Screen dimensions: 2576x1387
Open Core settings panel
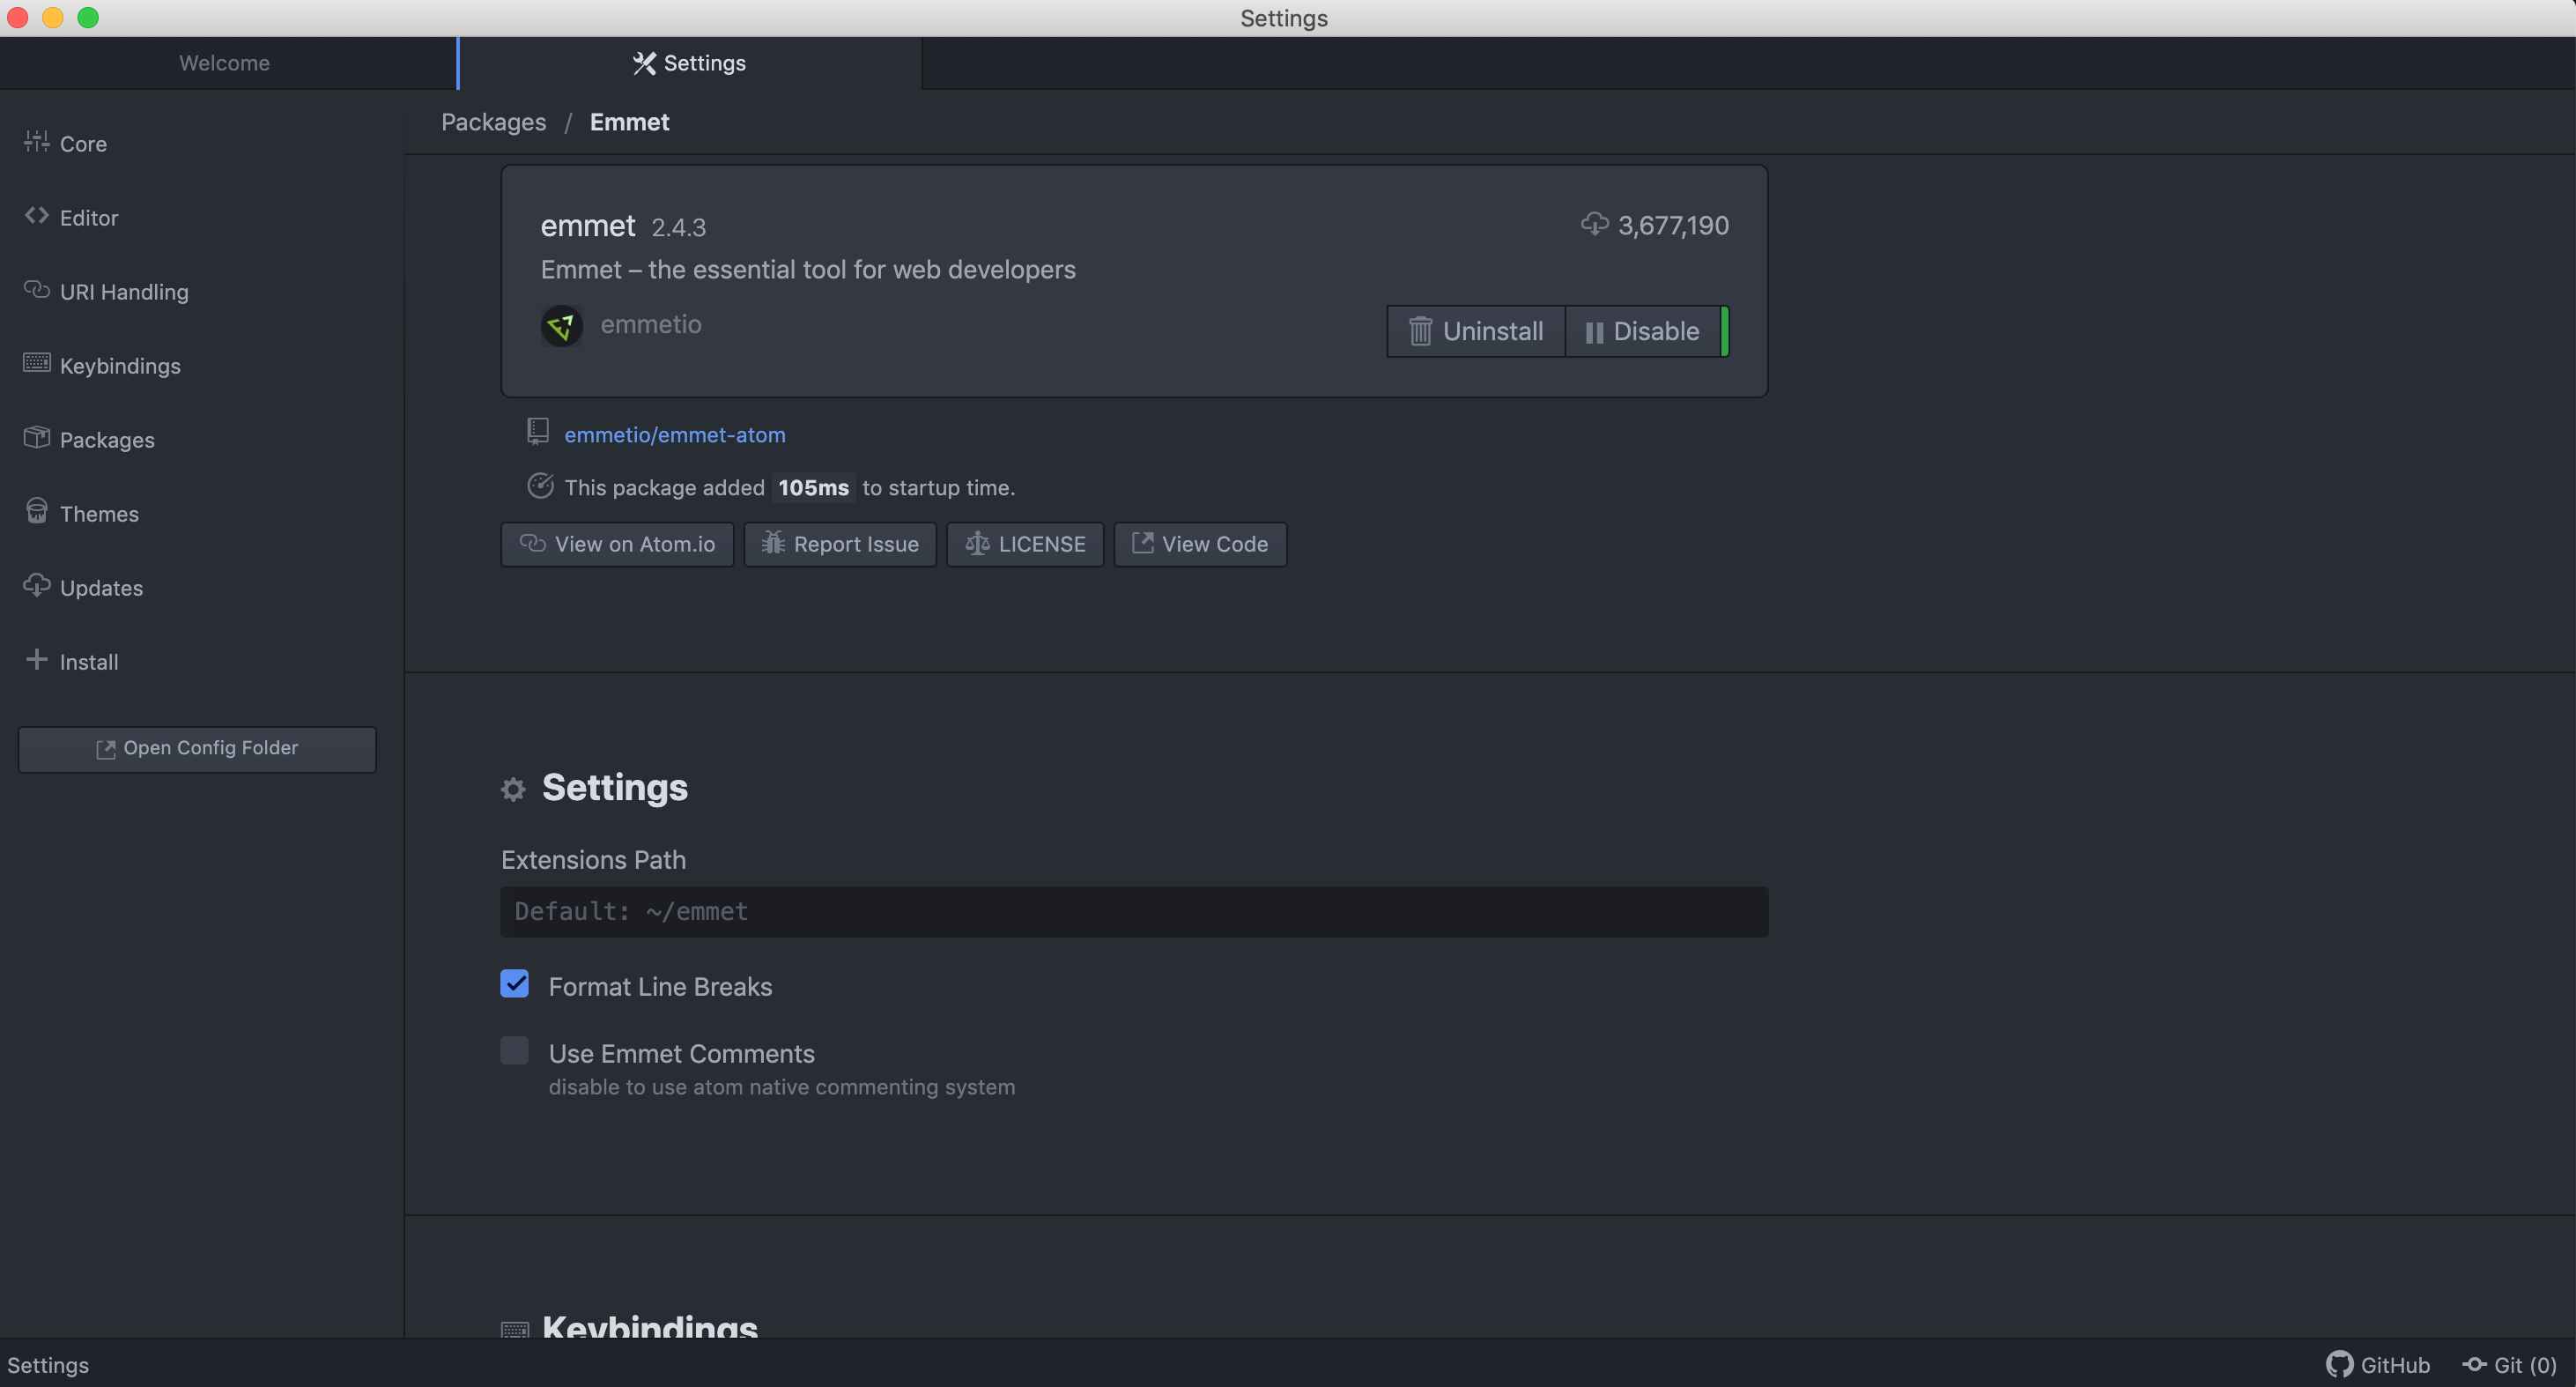[82, 144]
